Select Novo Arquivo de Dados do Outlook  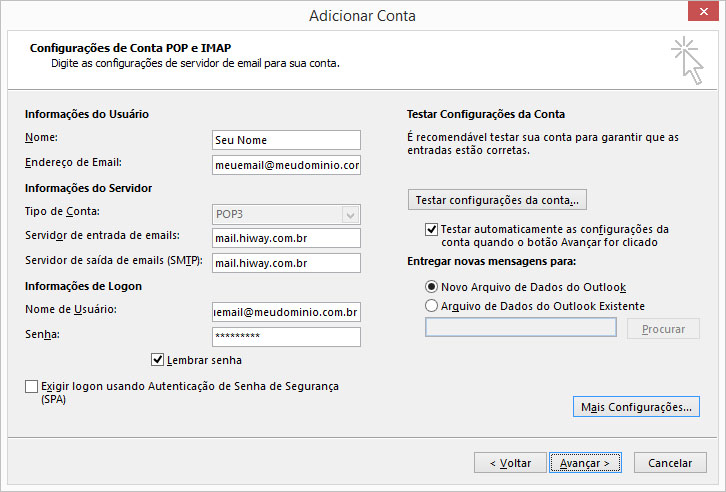coord(432,287)
